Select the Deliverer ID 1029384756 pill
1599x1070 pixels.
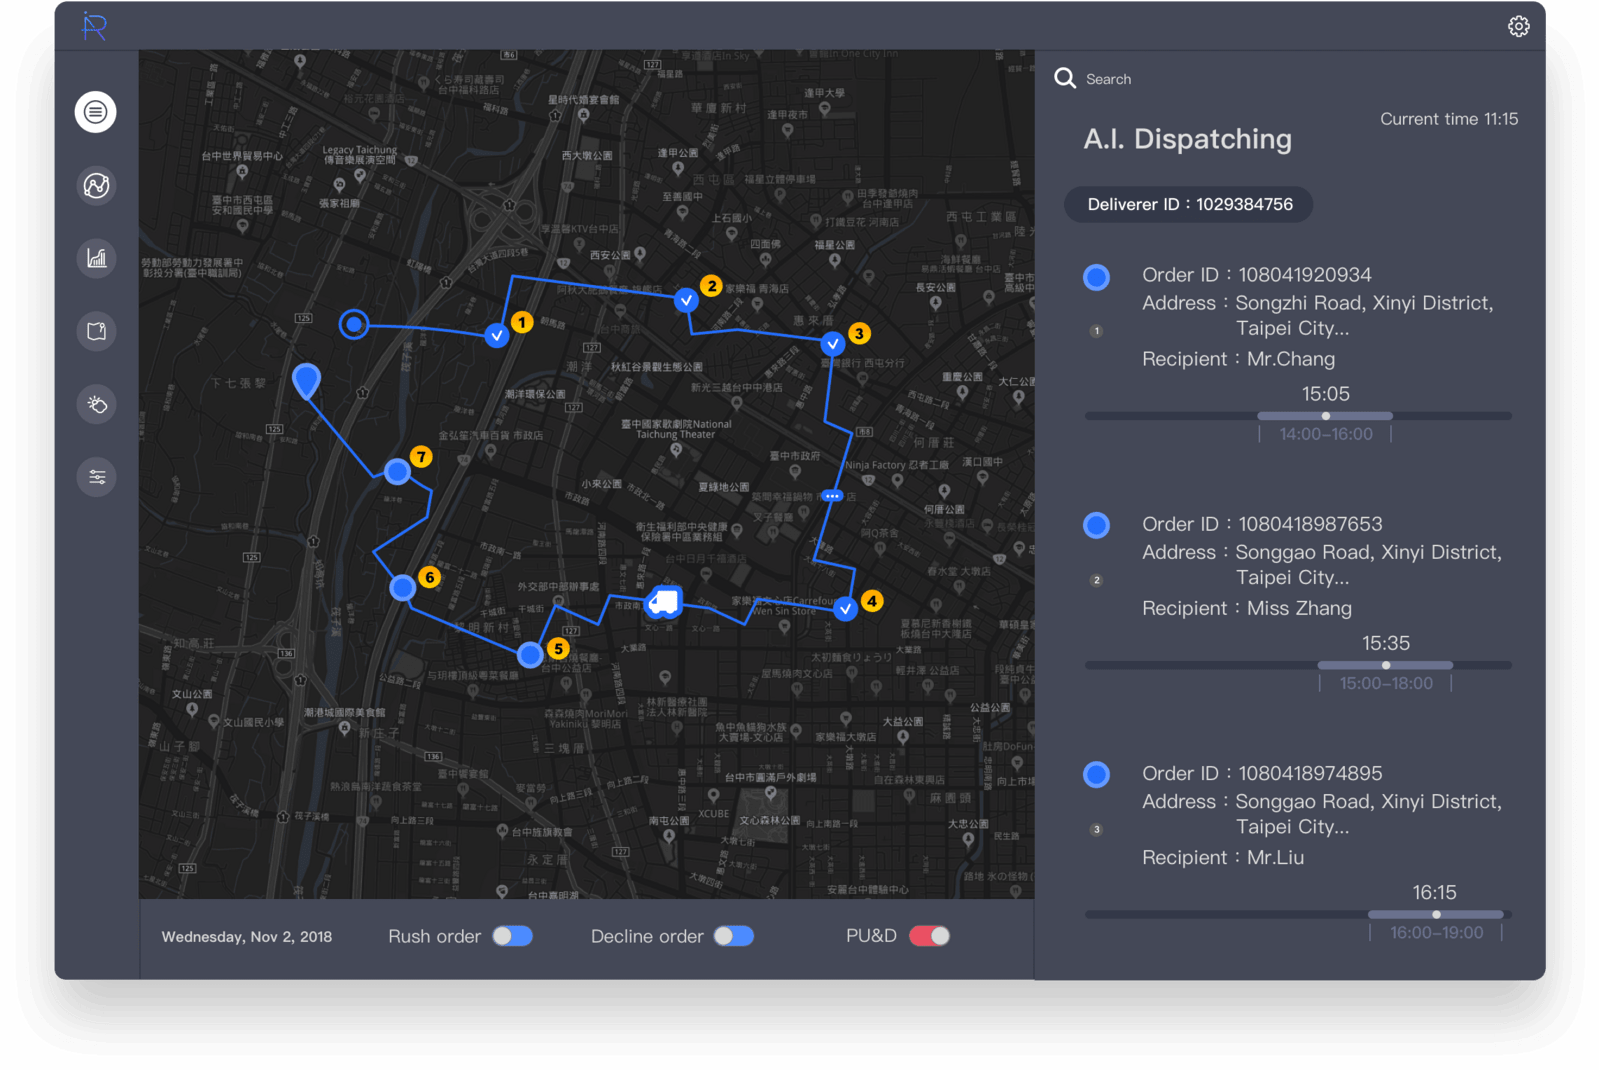pyautogui.click(x=1189, y=205)
